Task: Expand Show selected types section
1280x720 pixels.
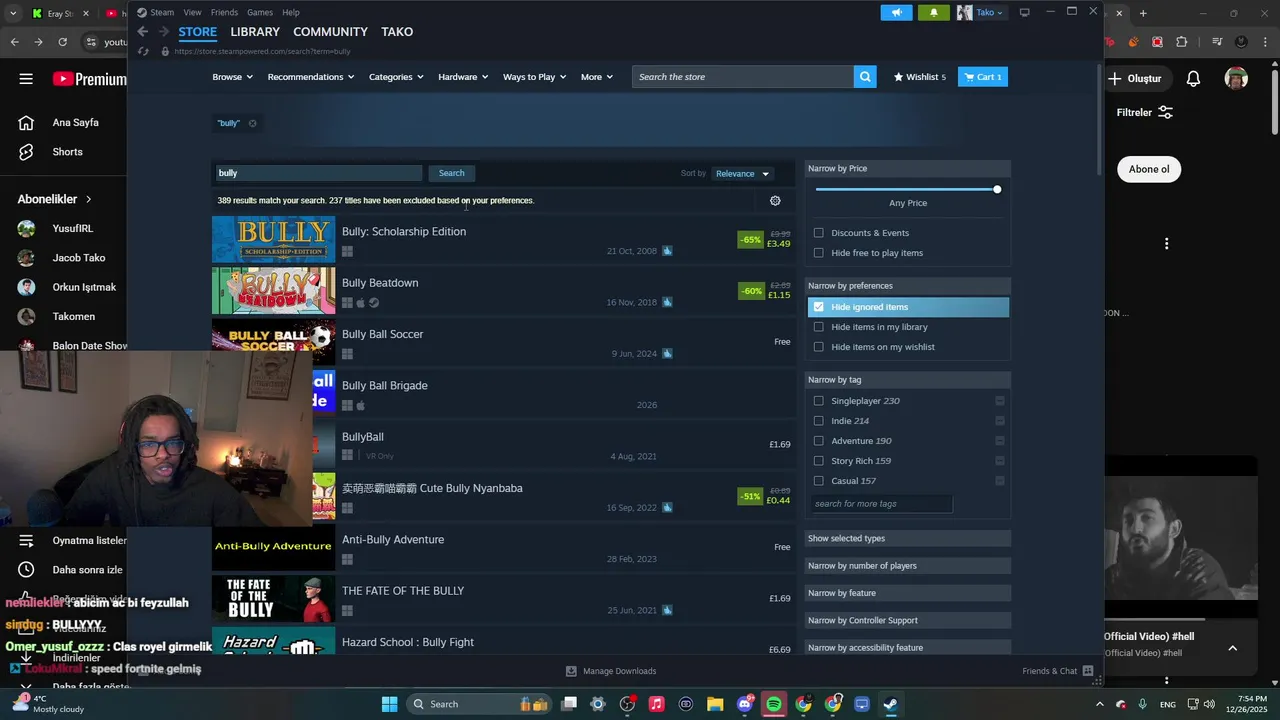Action: 908,538
